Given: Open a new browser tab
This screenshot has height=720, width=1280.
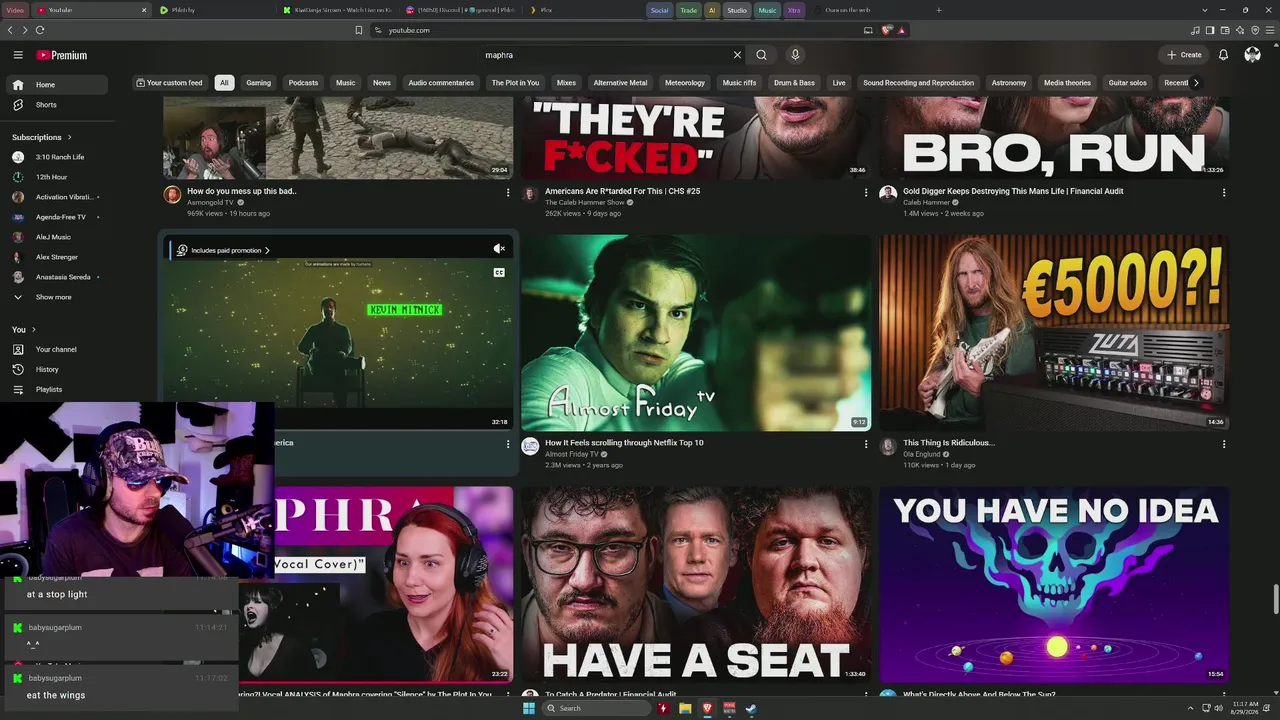Looking at the screenshot, I should 938,10.
